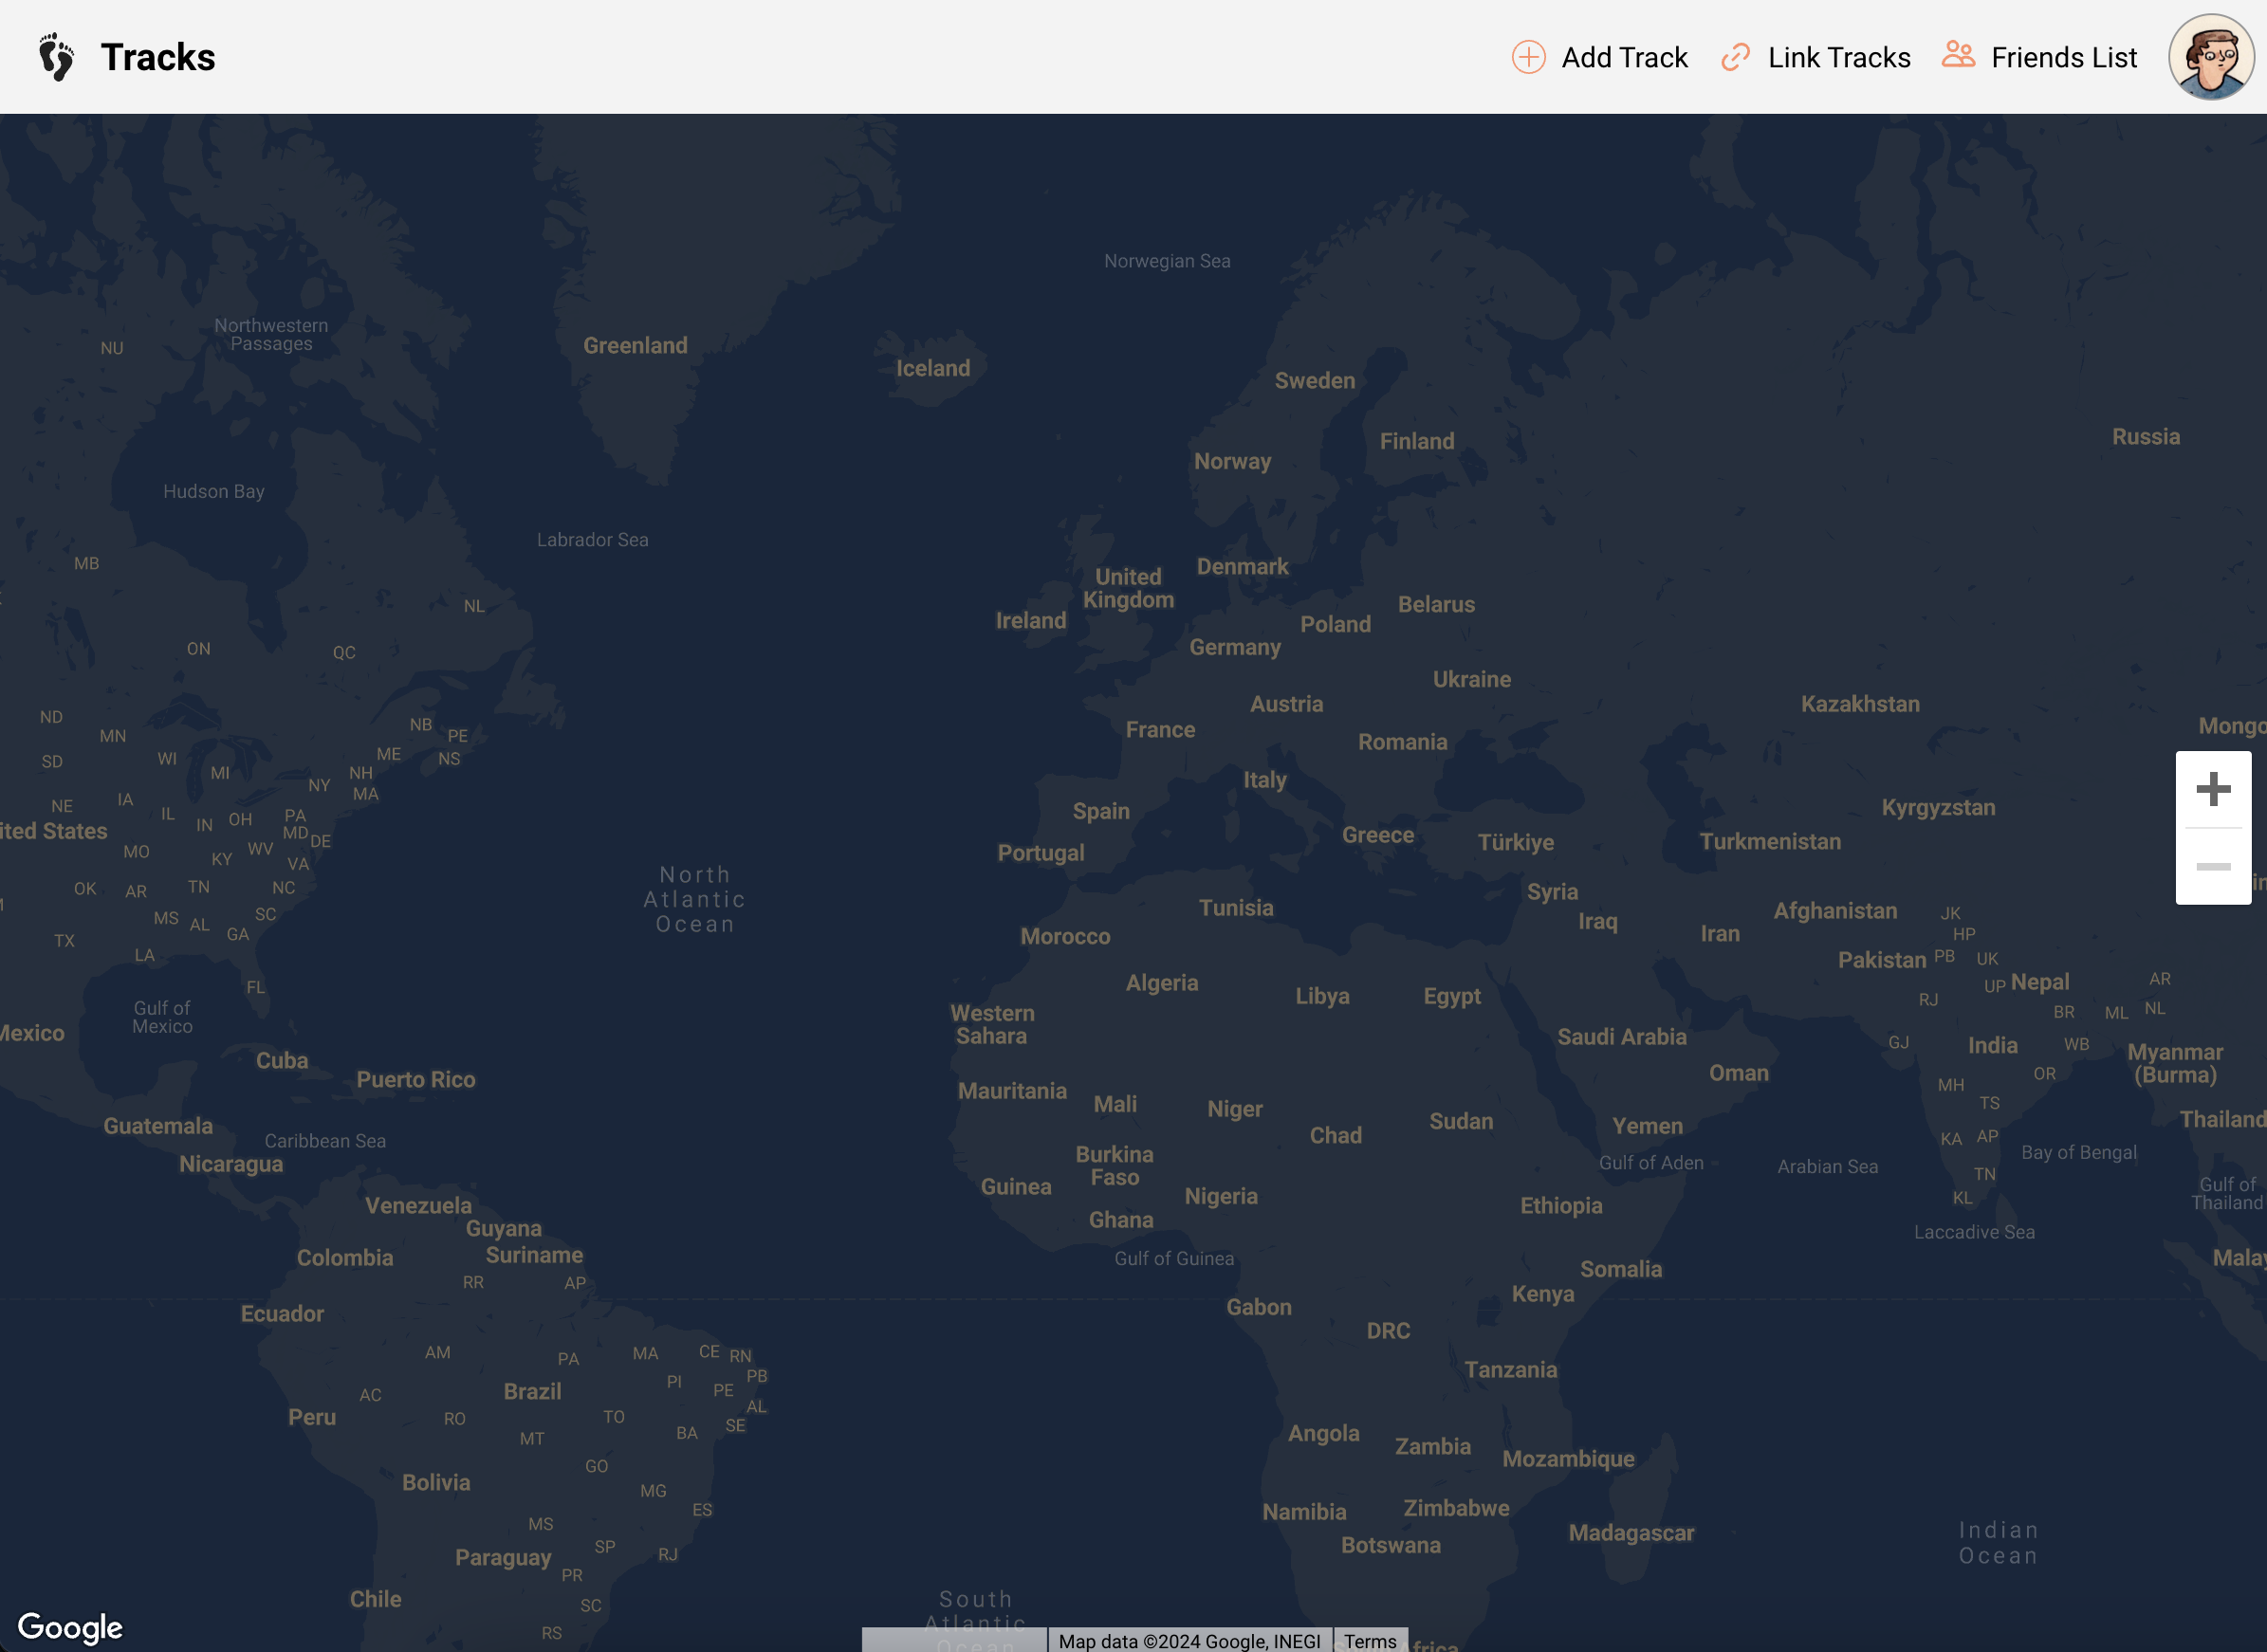Click the North Atlantic Ocean label
This screenshot has width=2267, height=1652.
pos(695,899)
